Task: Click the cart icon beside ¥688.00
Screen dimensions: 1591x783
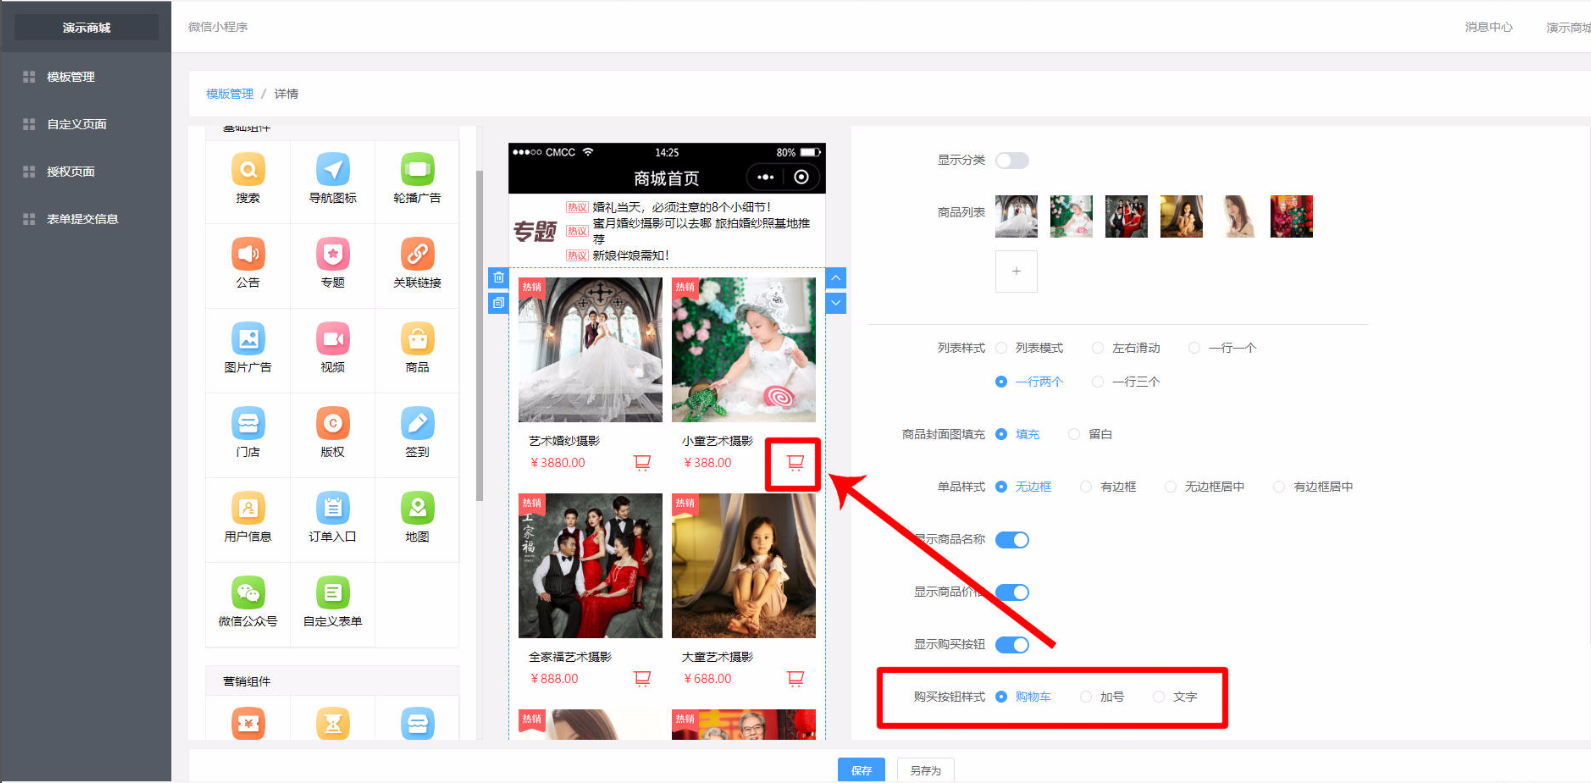Action: [x=795, y=678]
